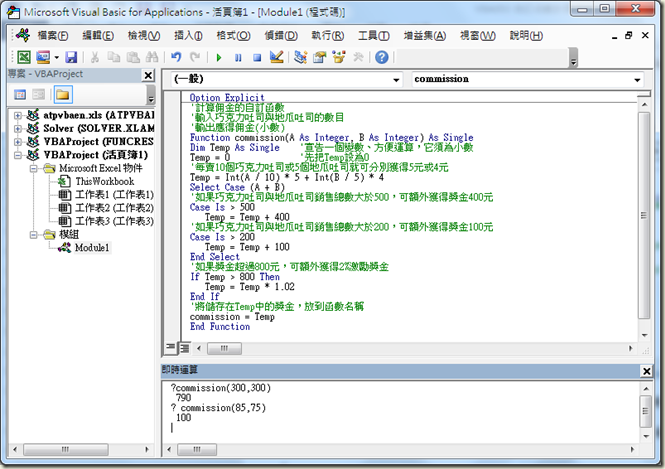Close the 即時運算 immediate window

click(x=646, y=371)
